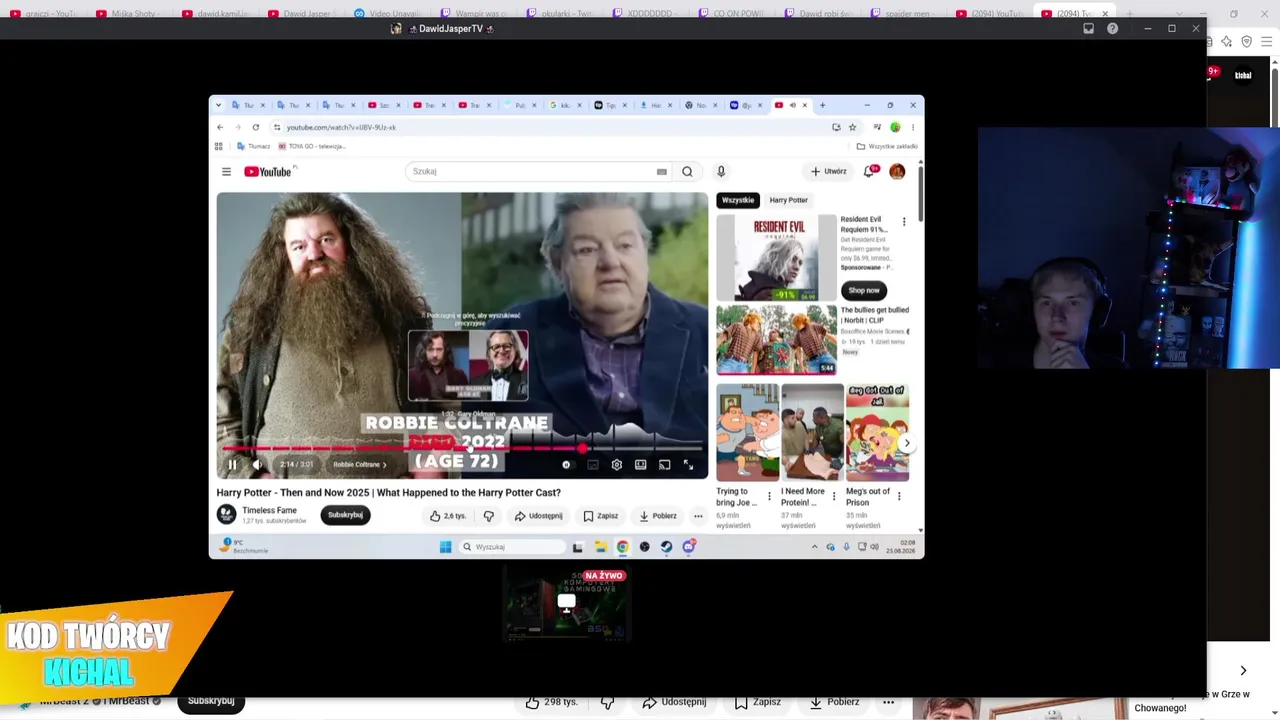Open Chrome tab search dropdown arrow
This screenshot has height=720, width=1280.
point(220,105)
